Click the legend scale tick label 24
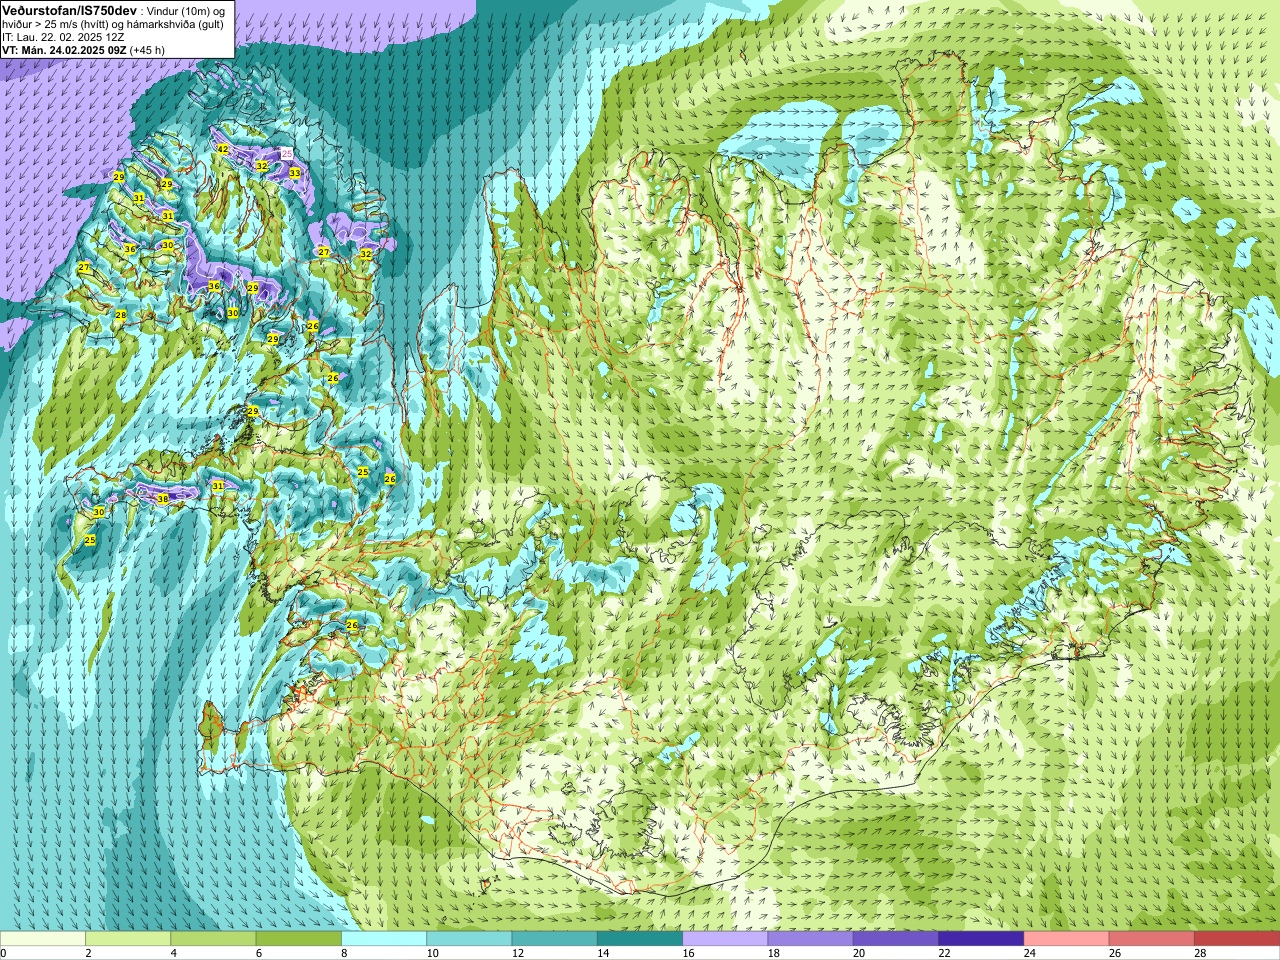The height and width of the screenshot is (960, 1280). point(1030,953)
